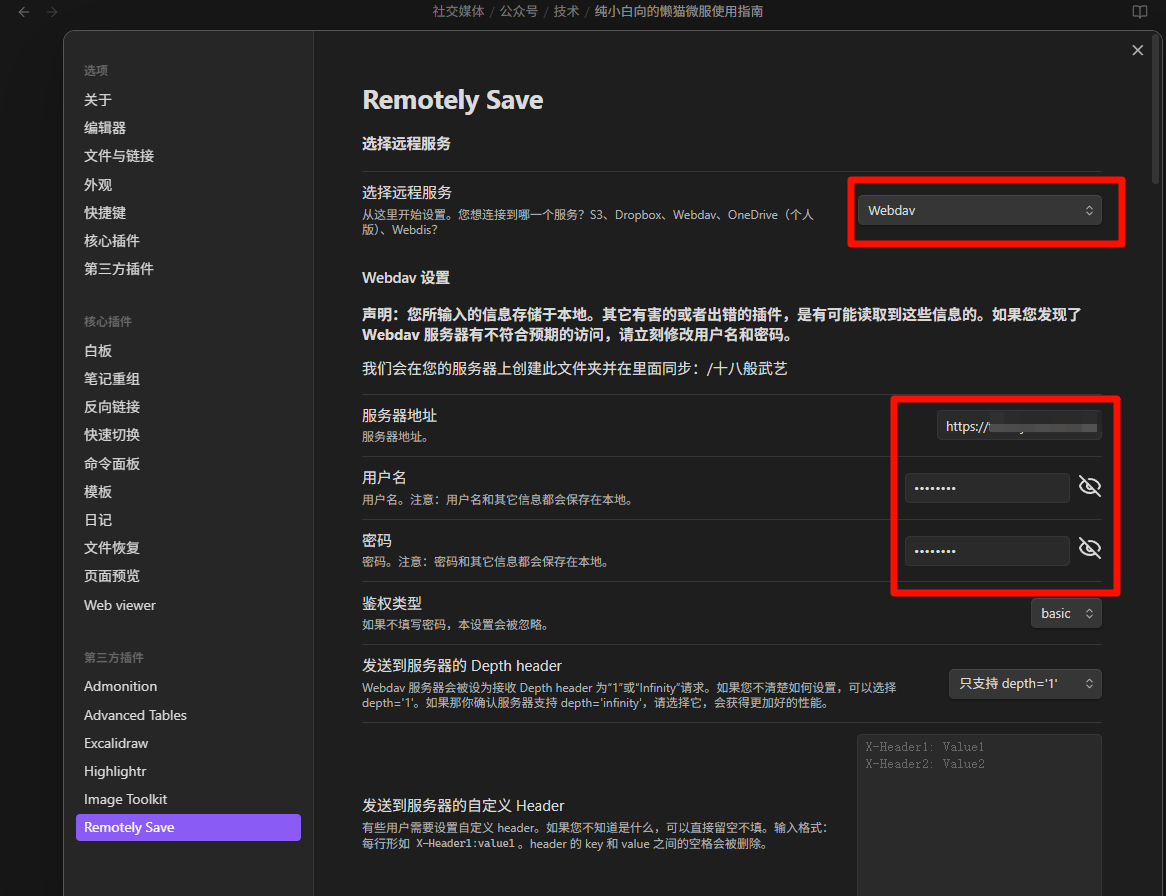Open the 编辑器 settings tab

pyautogui.click(x=105, y=128)
